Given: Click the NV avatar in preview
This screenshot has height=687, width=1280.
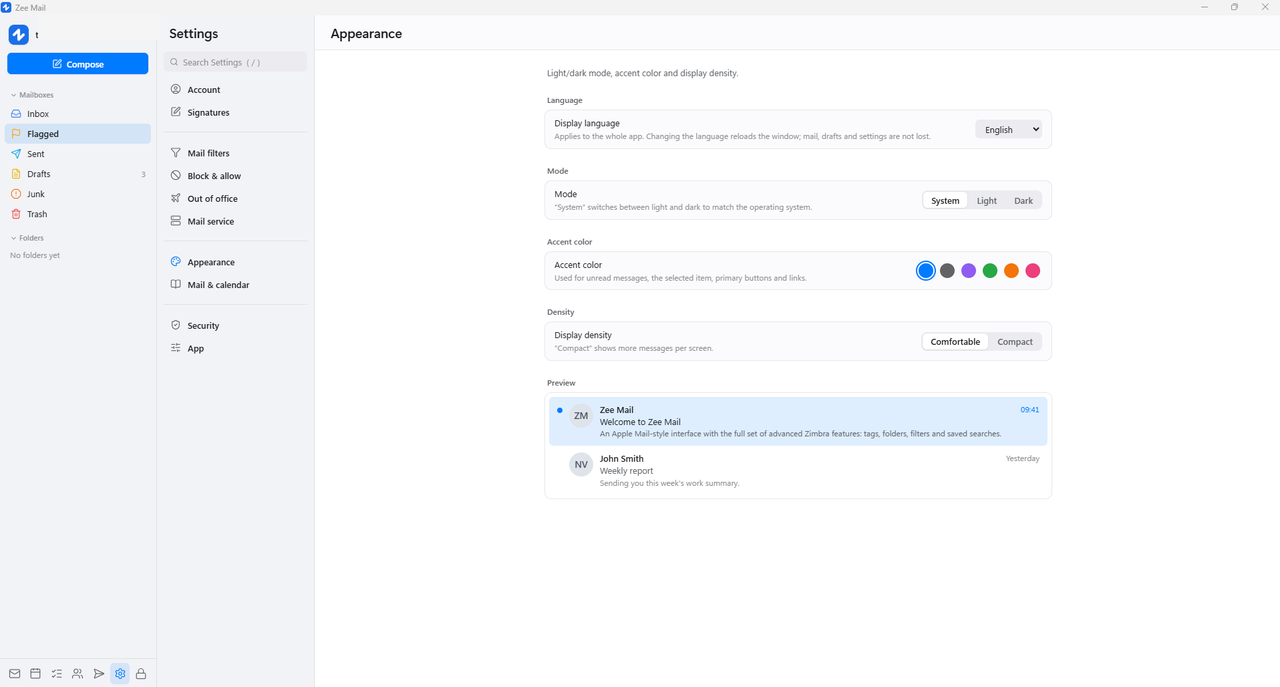Looking at the screenshot, I should point(581,464).
